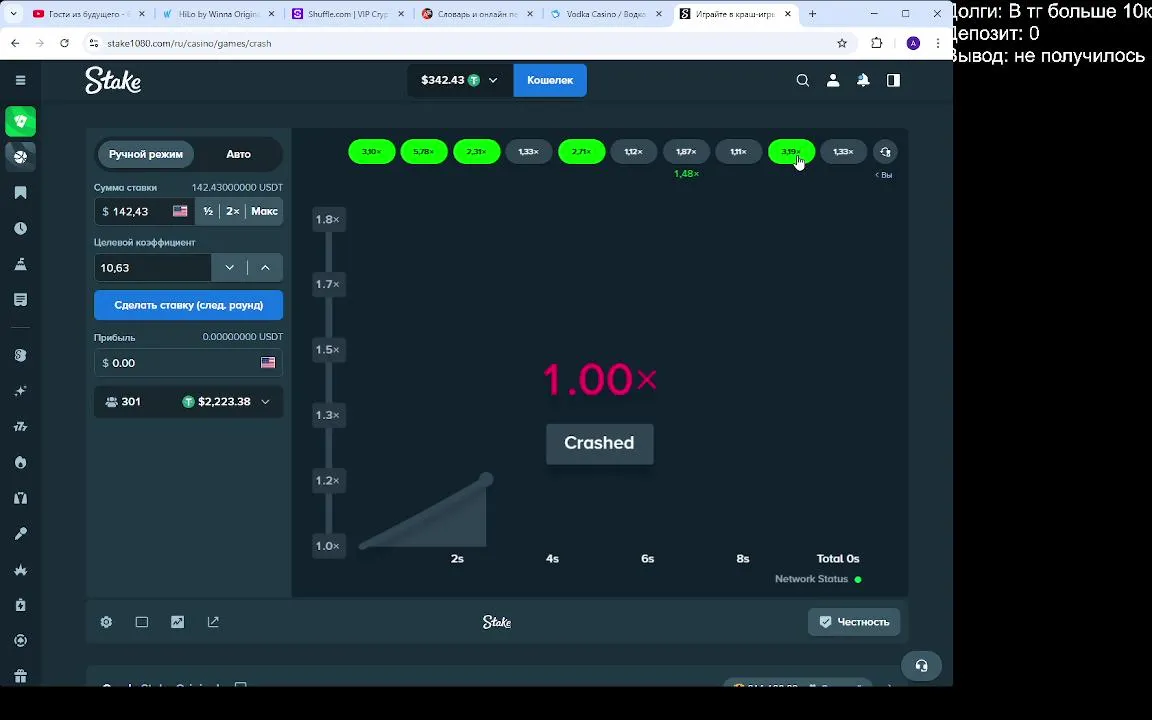Toggle the right side panel from the header
This screenshot has height=720, width=1152.
[893, 80]
